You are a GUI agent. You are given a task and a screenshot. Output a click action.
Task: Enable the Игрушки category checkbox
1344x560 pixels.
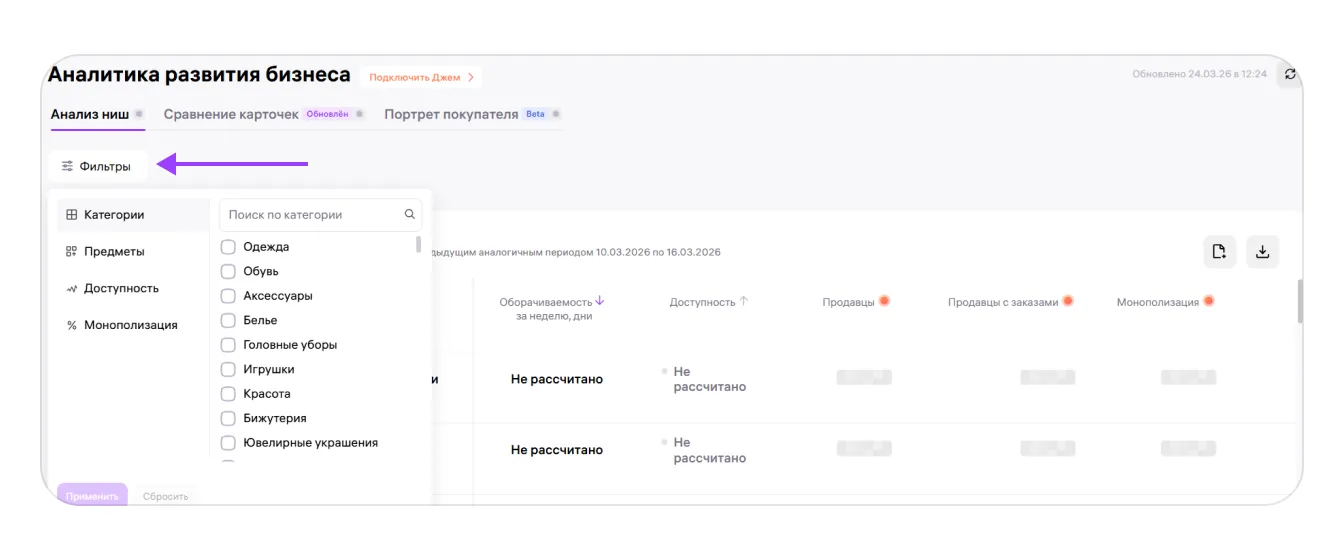click(228, 369)
